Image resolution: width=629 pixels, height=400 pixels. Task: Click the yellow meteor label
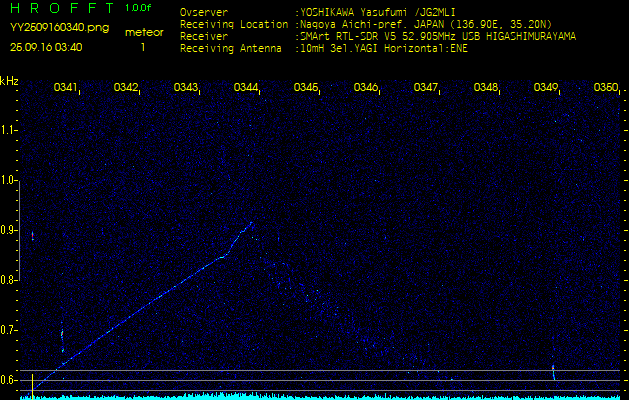click(143, 32)
